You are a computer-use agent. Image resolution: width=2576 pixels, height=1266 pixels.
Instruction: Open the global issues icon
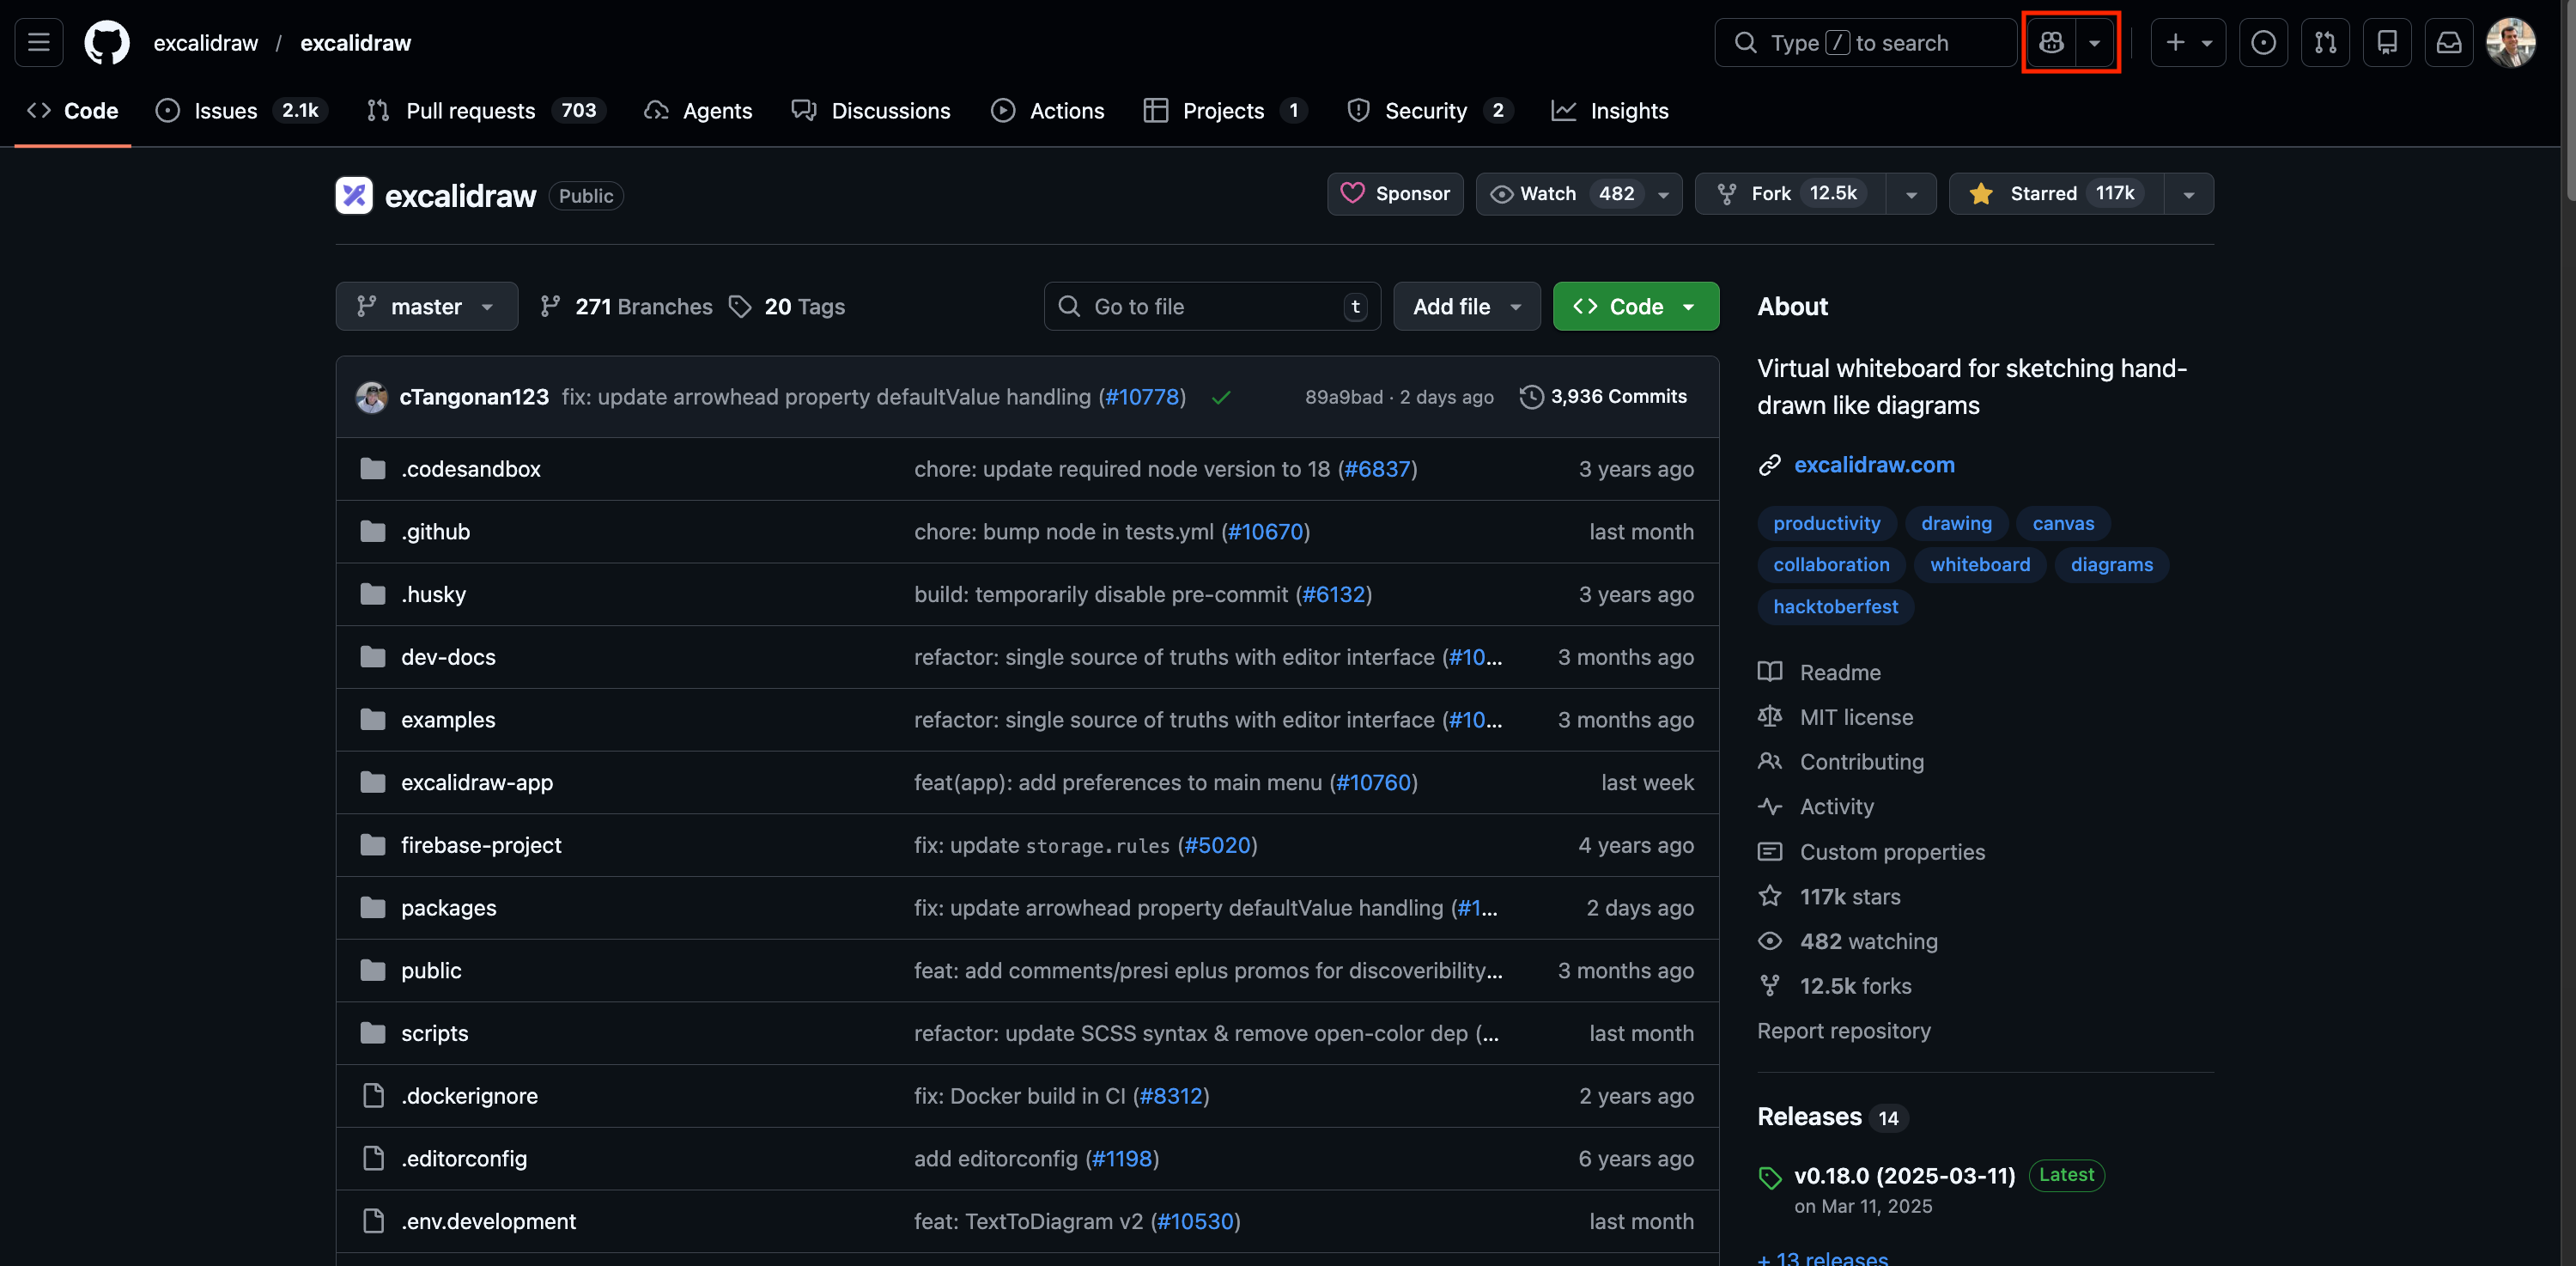[x=2263, y=43]
